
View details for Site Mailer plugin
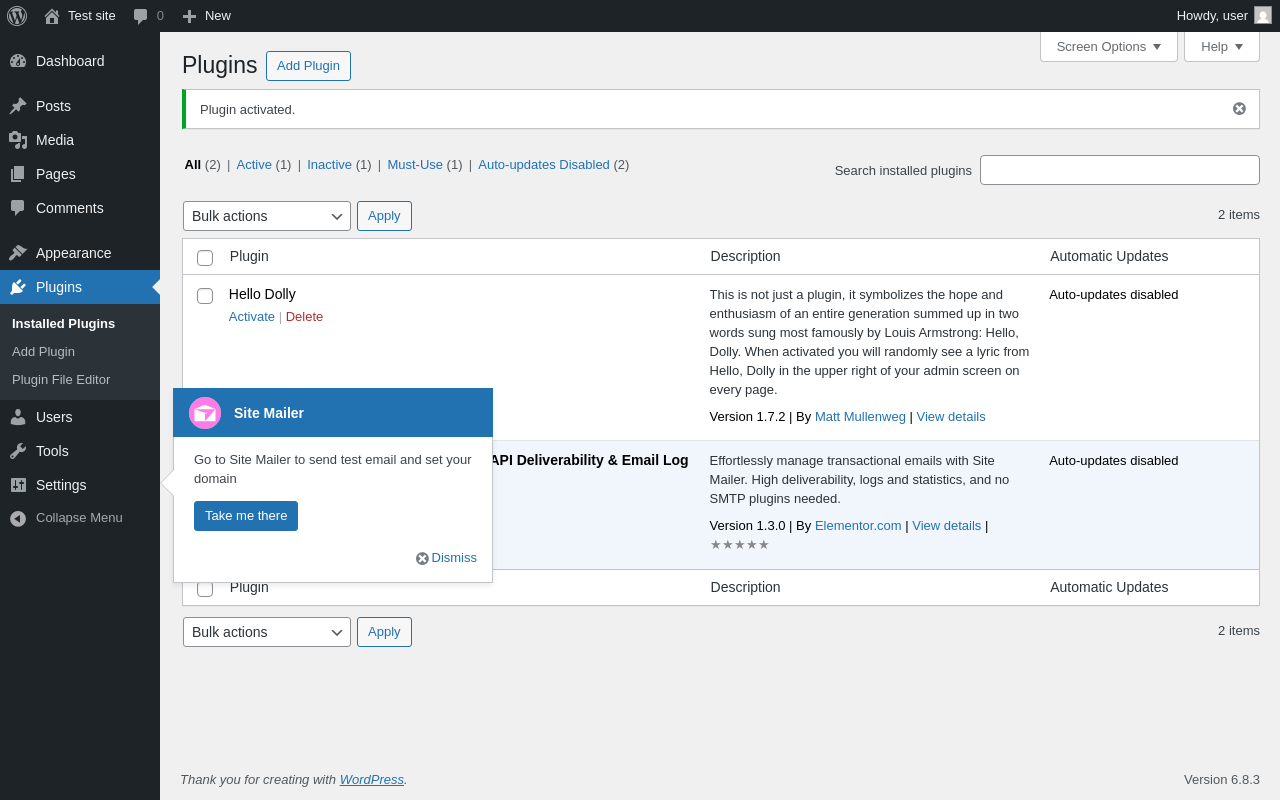click(x=946, y=525)
